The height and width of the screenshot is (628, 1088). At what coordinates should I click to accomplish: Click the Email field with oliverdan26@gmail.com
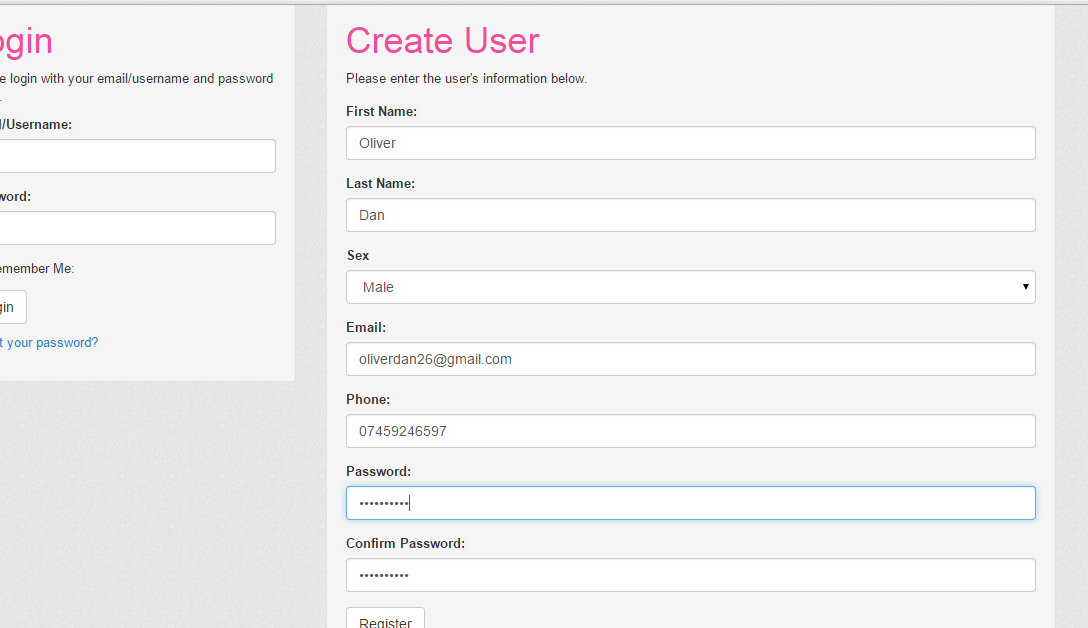(690, 359)
